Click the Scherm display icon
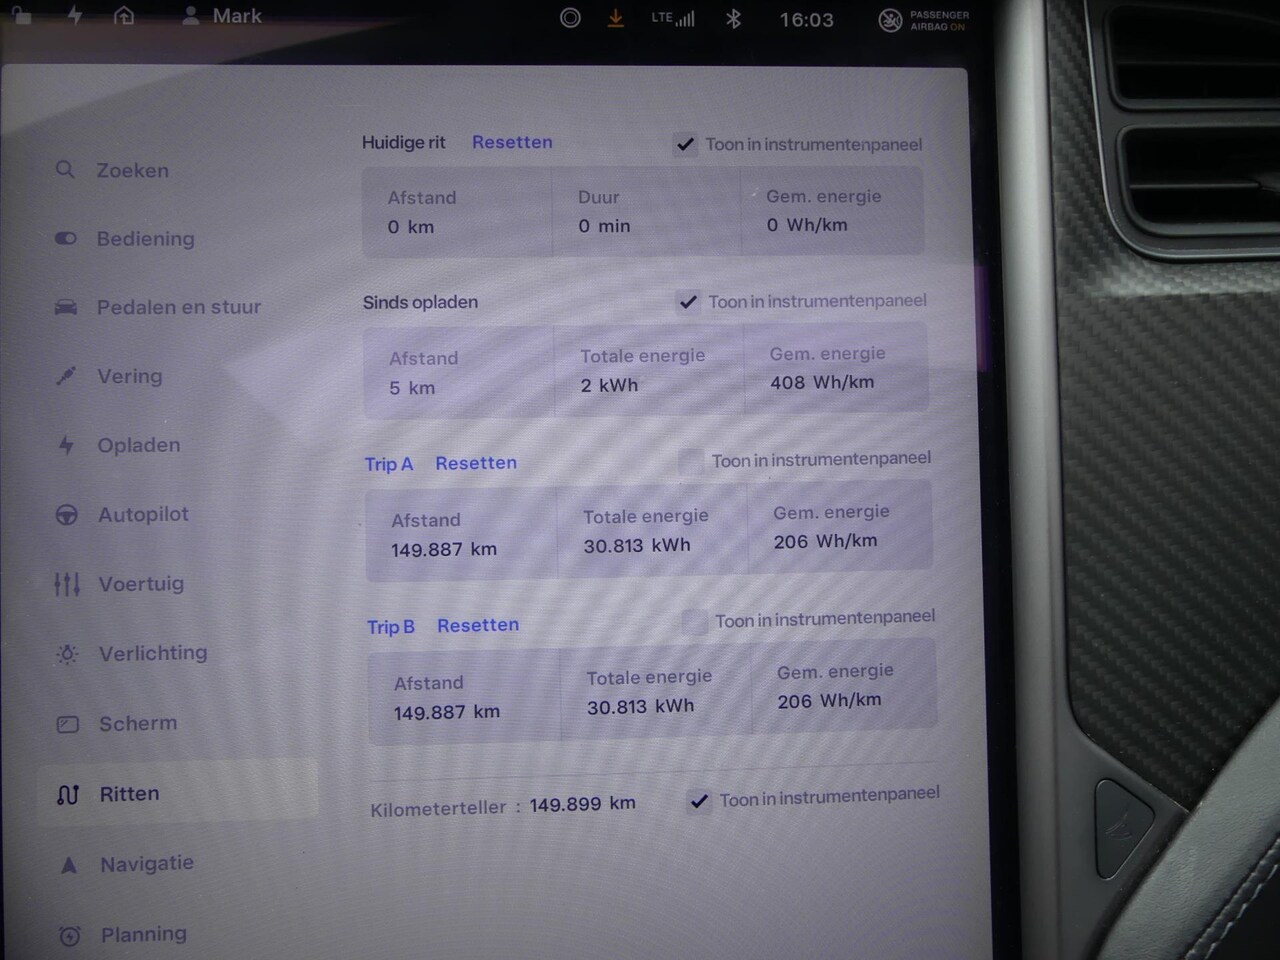 67,724
